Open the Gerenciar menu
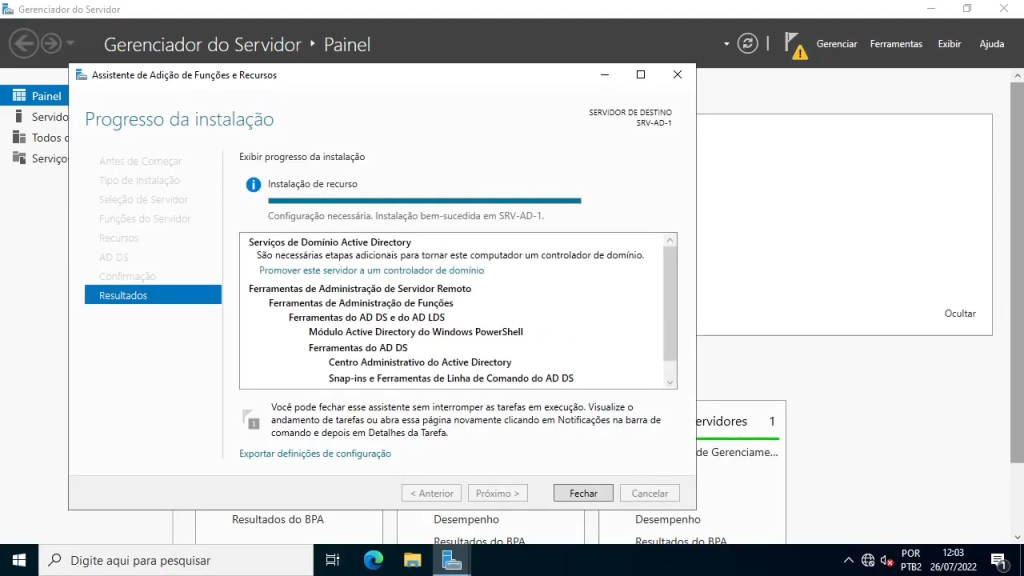This screenshot has height=576, width=1024. pos(836,44)
